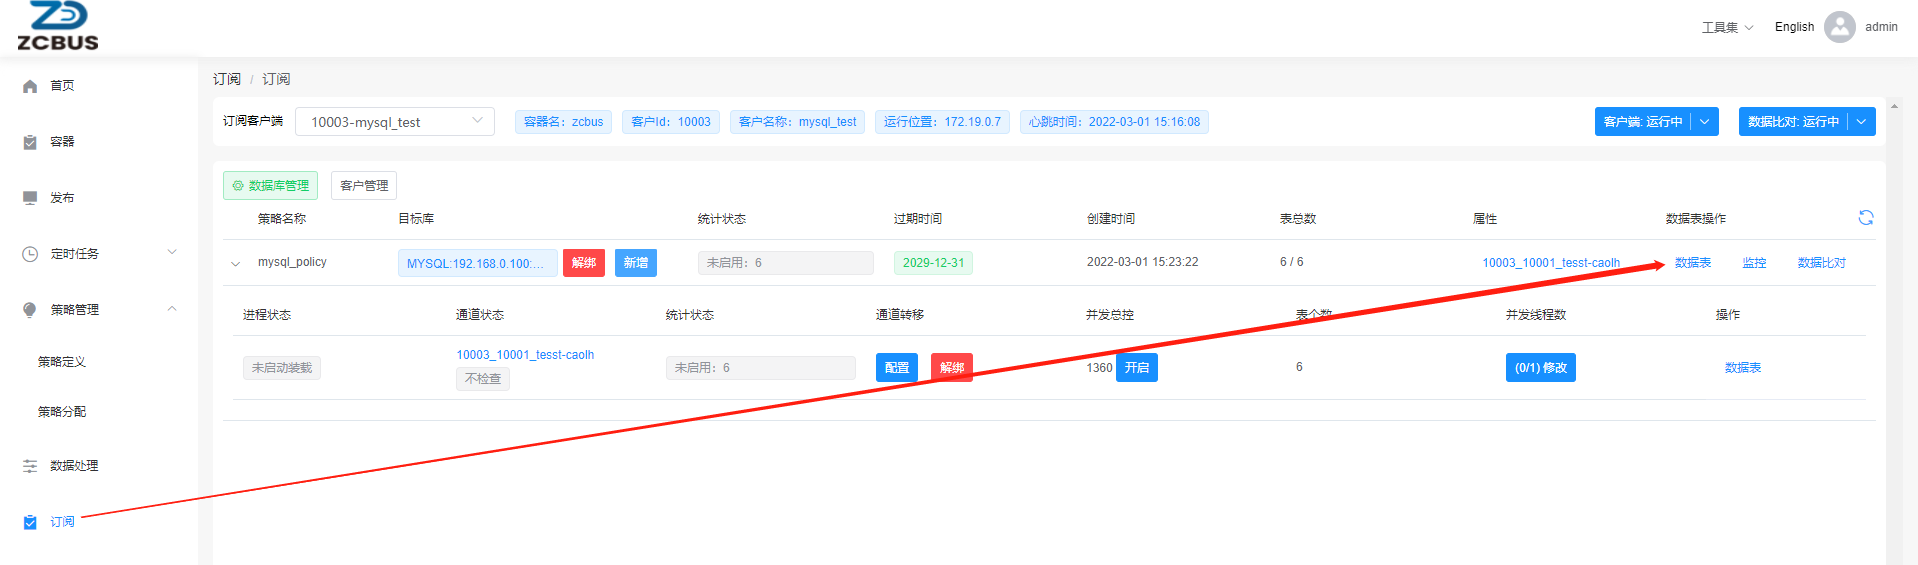
Task: Open the monitor (监控) link
Action: 1754,263
